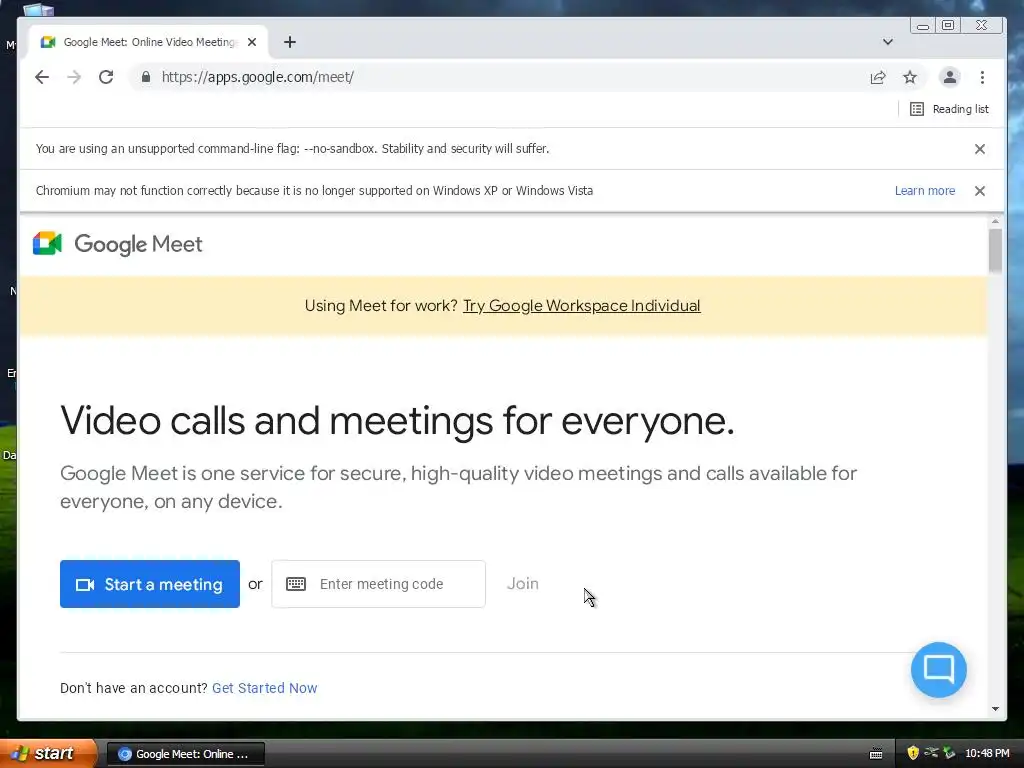Click the scrollbar up arrow
Viewport: 1024px width, 768px height.
click(x=995, y=222)
